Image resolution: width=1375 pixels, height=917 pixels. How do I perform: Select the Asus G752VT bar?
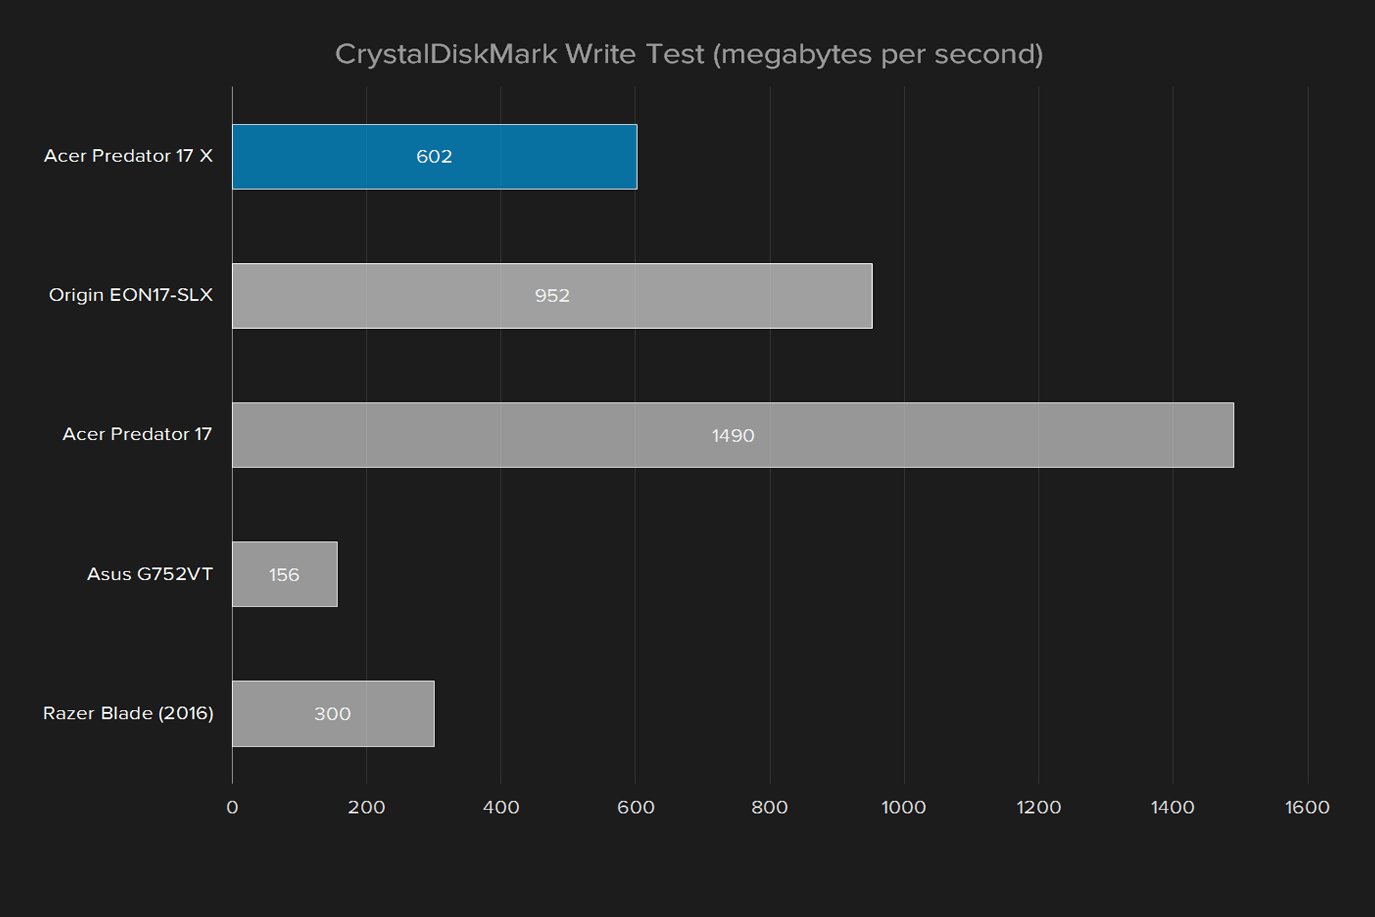click(285, 574)
